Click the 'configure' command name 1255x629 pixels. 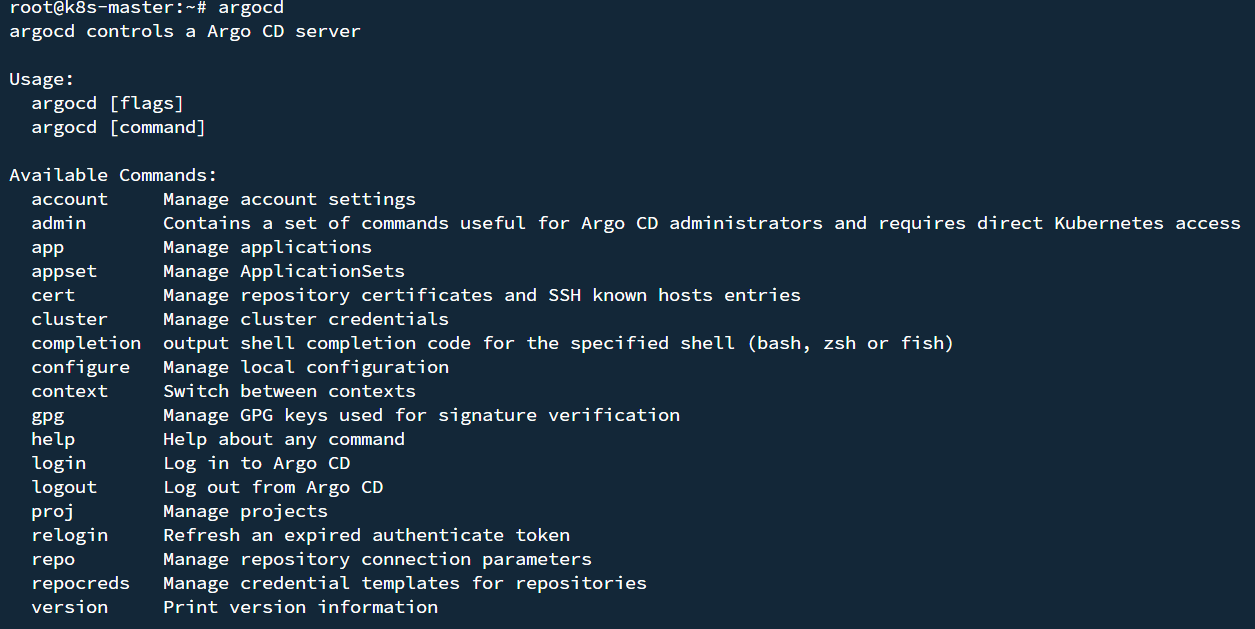[x=80, y=367]
